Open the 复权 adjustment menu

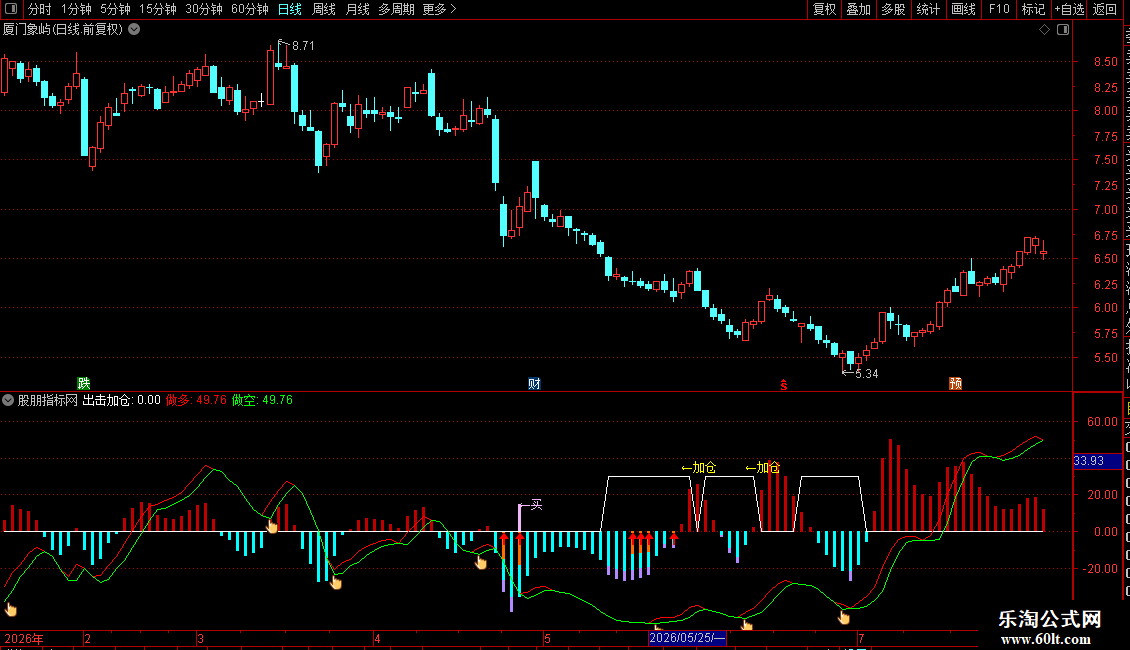[824, 9]
